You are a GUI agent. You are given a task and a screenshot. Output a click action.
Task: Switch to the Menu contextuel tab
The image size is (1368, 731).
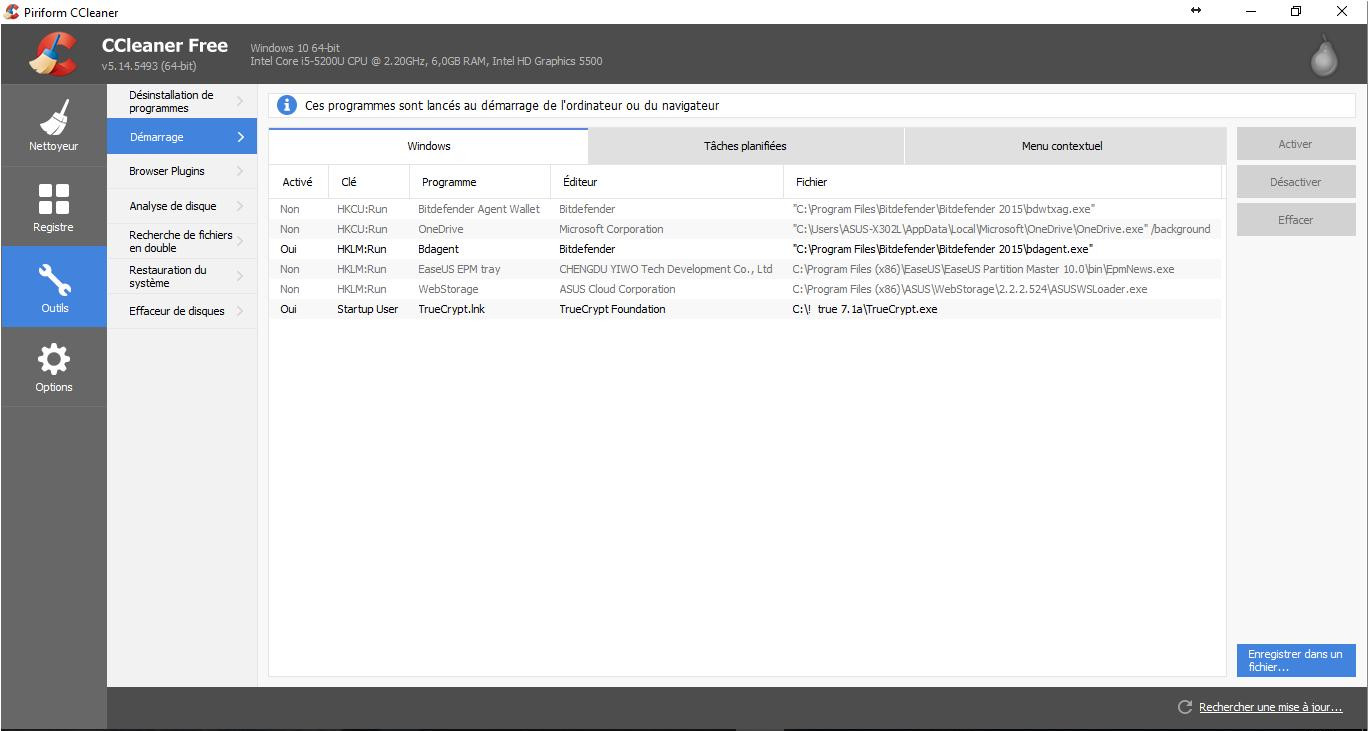click(x=1064, y=146)
